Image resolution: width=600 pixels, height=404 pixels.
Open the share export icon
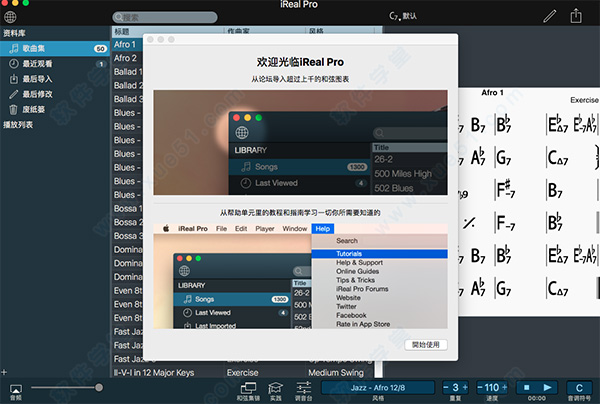click(576, 16)
